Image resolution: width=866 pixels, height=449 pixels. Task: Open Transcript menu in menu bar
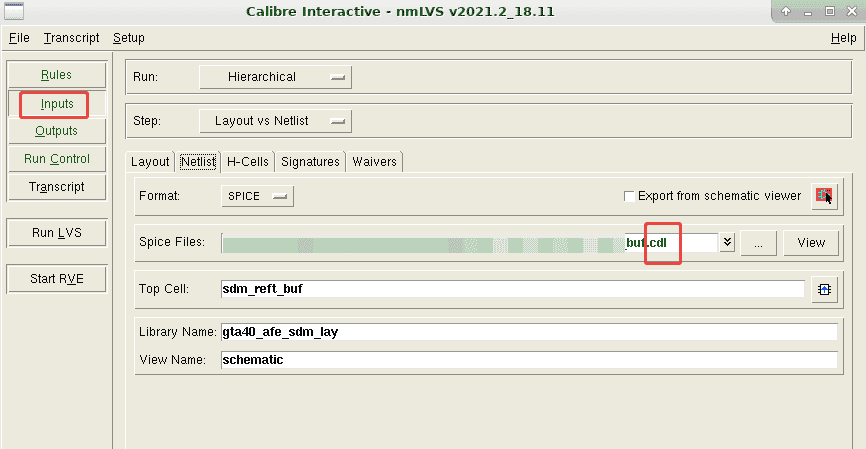(71, 38)
